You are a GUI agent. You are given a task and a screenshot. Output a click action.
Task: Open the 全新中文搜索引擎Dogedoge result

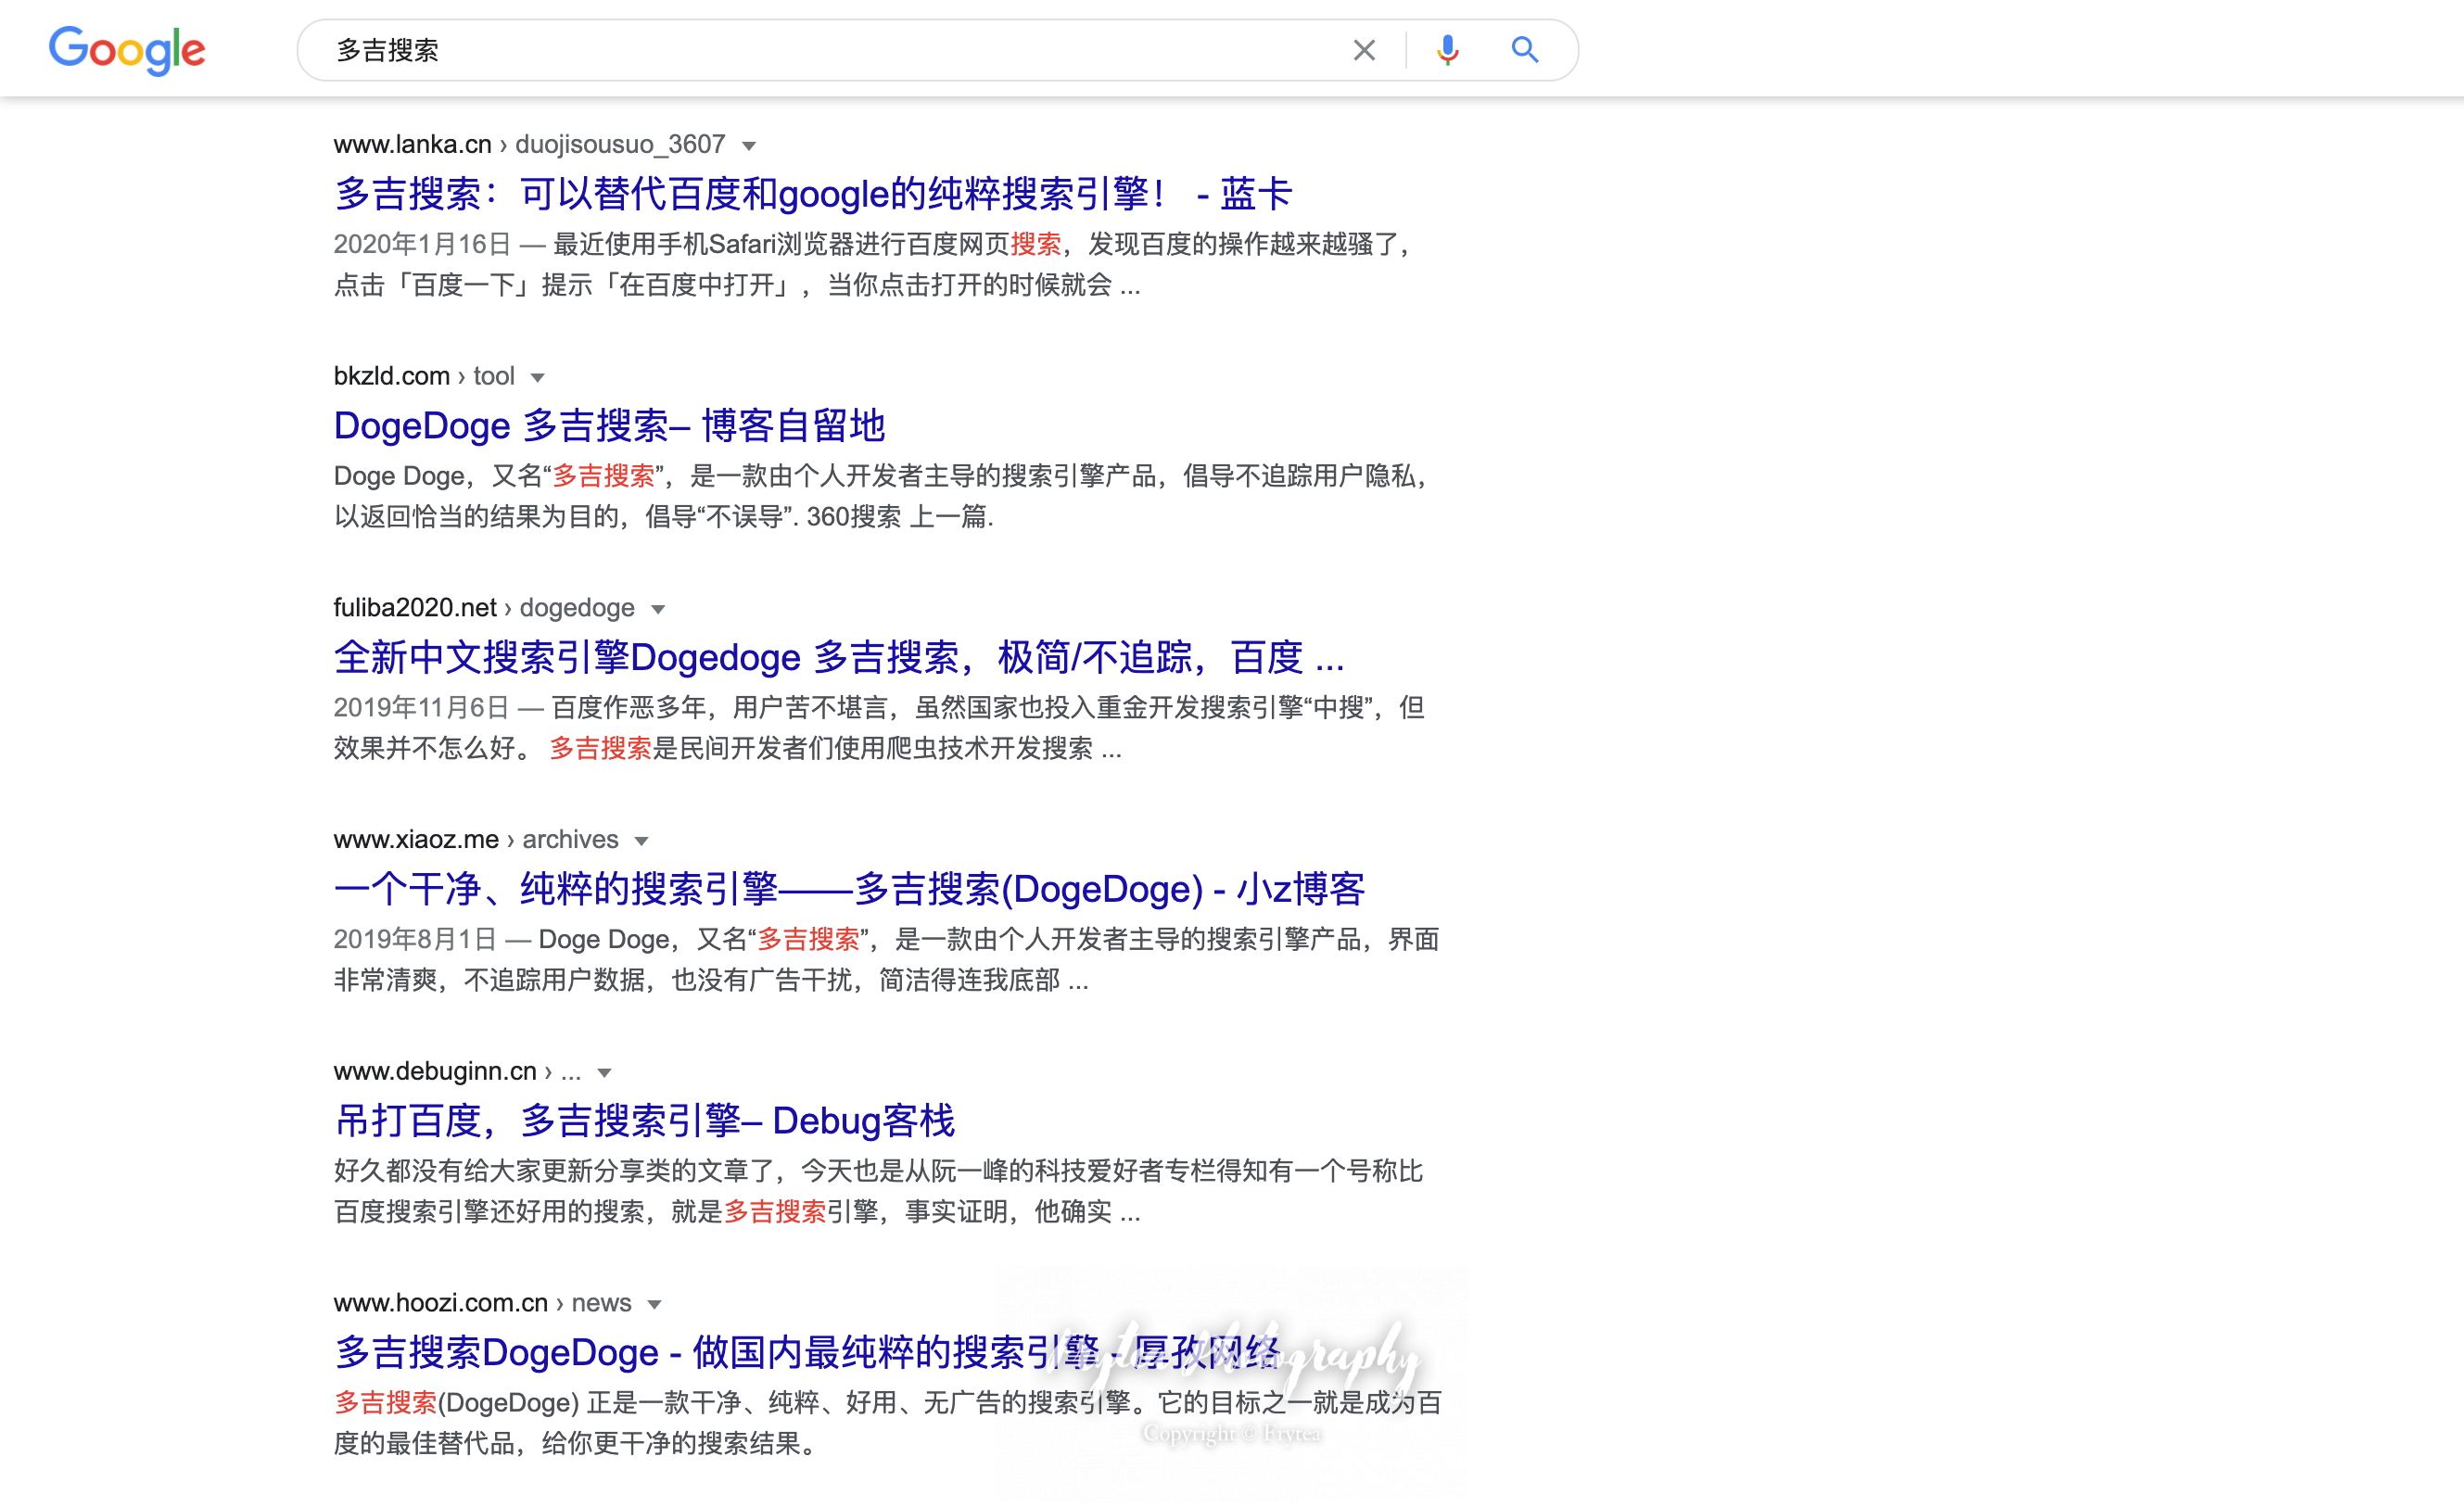(x=838, y=658)
